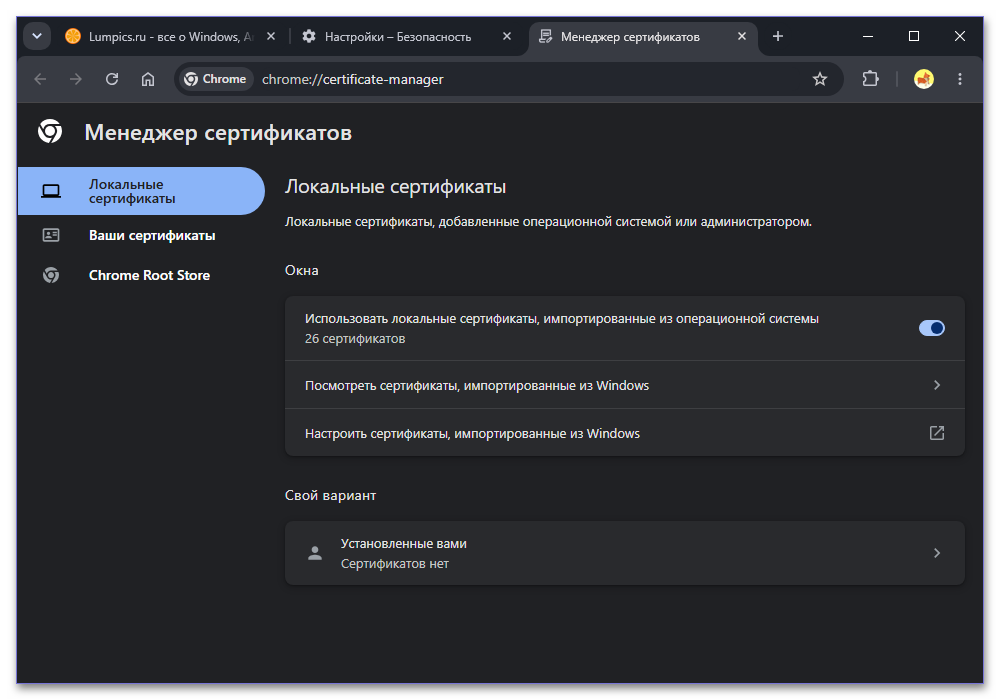This screenshot has height=700, width=1000.
Task: Open Посмотреть сертификаты, импортированные из Windows
Action: pos(624,385)
